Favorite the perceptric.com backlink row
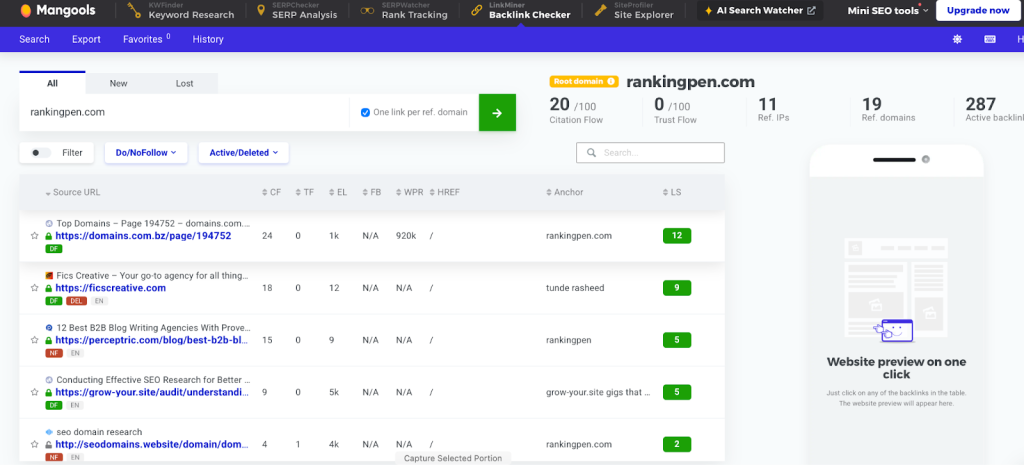Screen dimensions: 1024x465 [x=35, y=340]
